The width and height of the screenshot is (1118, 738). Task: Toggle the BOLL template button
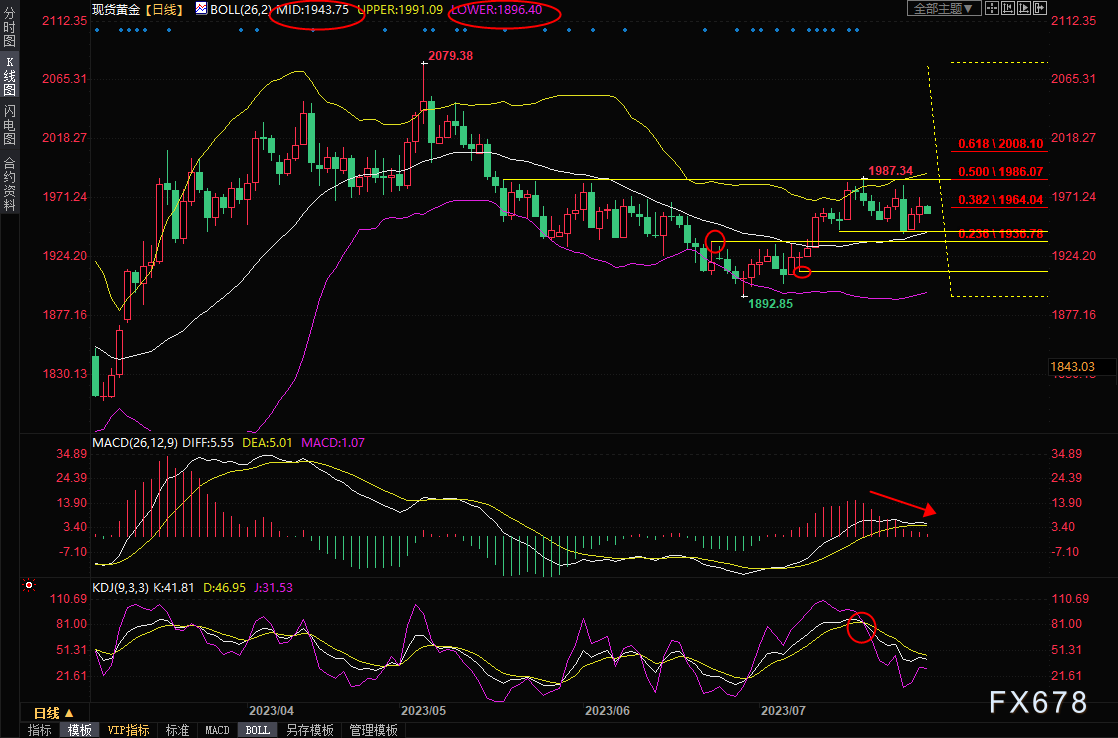257,730
